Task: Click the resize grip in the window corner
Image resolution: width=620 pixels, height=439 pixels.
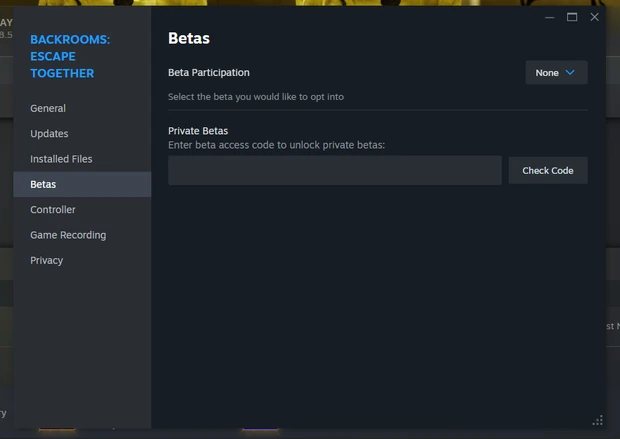Action: click(x=598, y=421)
